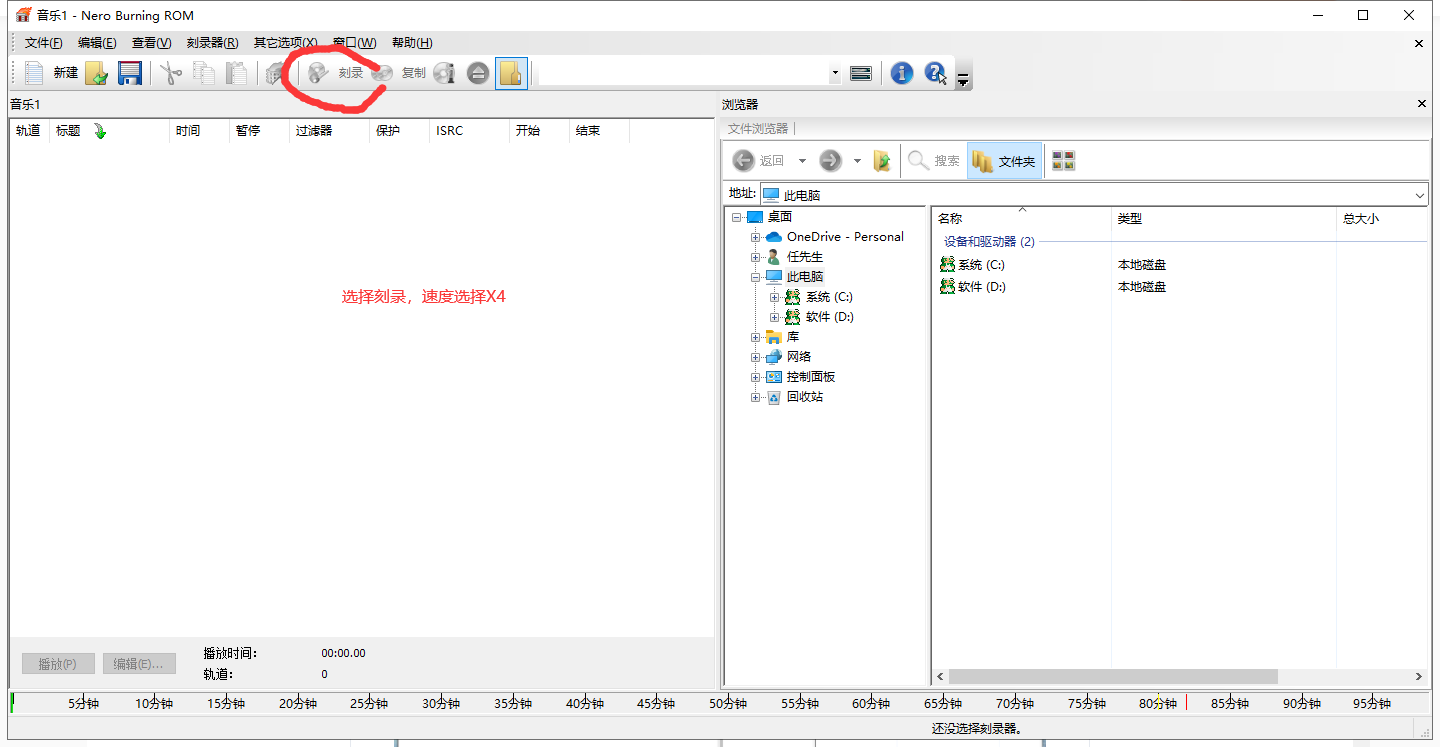This screenshot has height=747, width=1440.
Task: Click the 复制 copy disc button
Action: [x=398, y=73]
